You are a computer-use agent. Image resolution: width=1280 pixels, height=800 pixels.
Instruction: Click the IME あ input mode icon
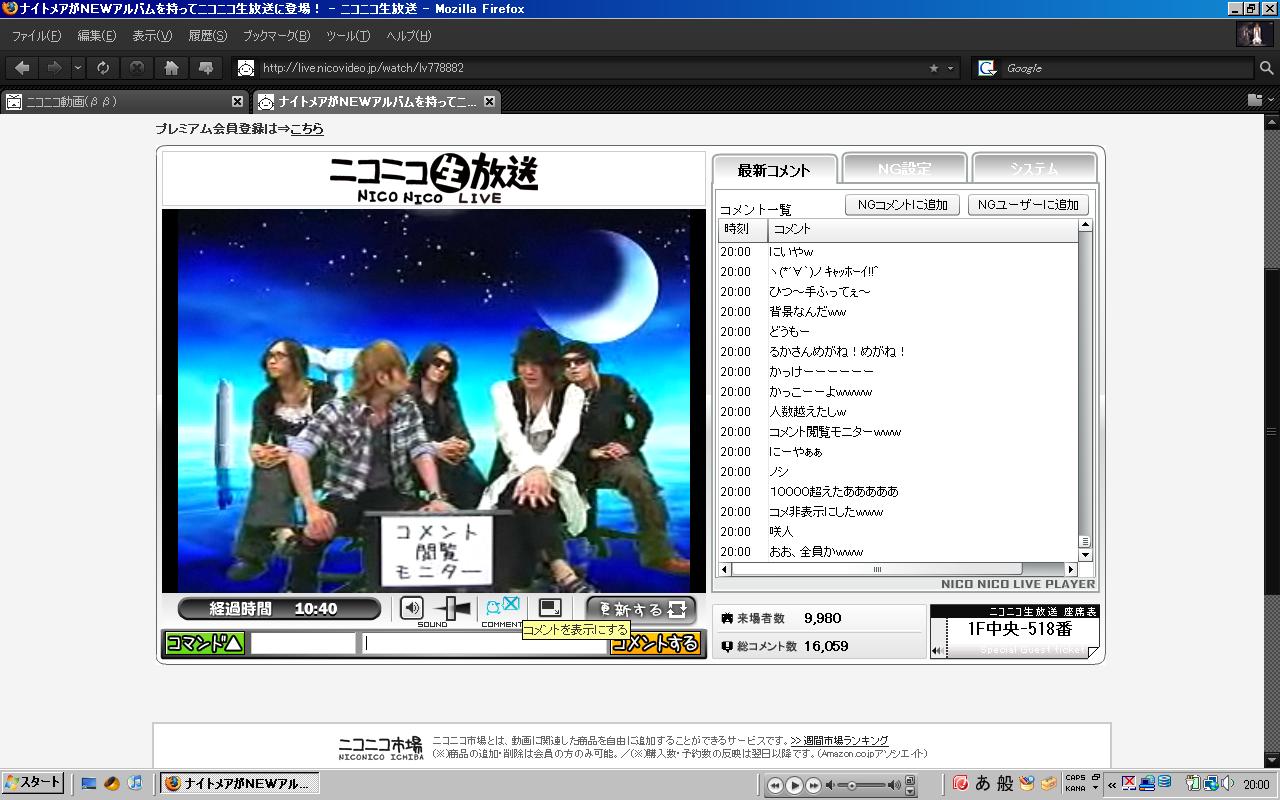coord(982,783)
